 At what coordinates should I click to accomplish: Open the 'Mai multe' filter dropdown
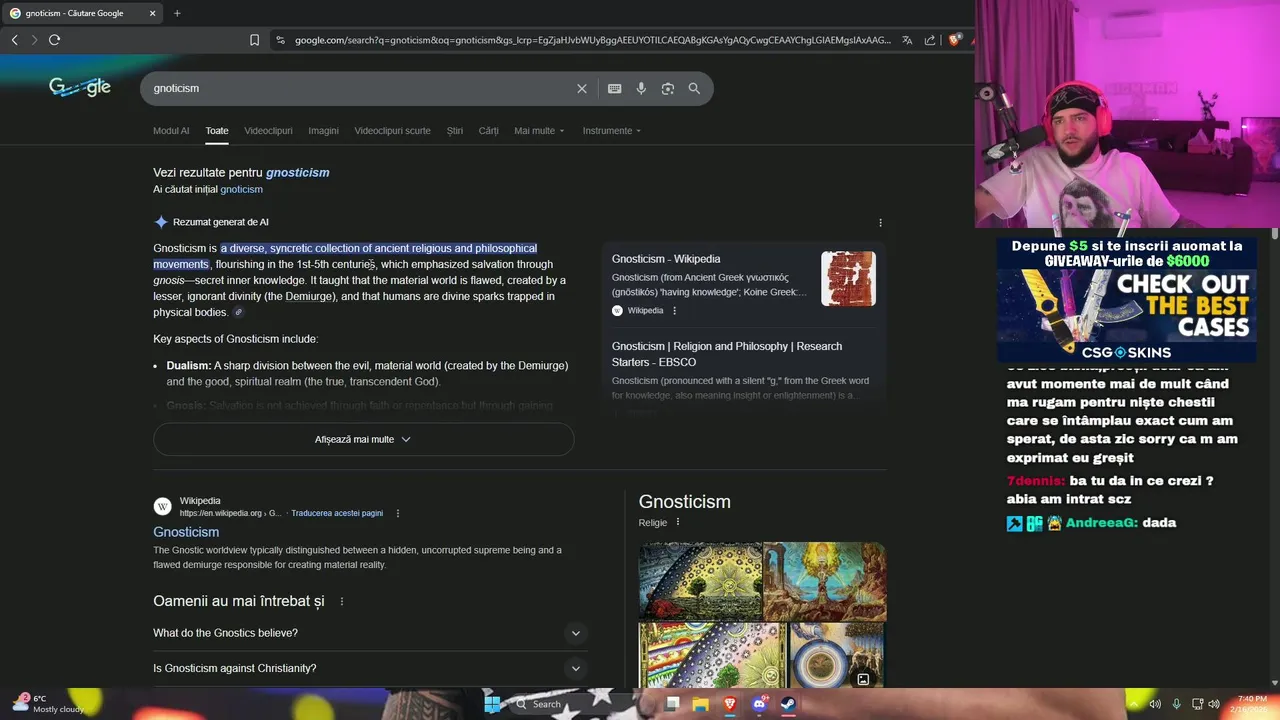(x=539, y=131)
